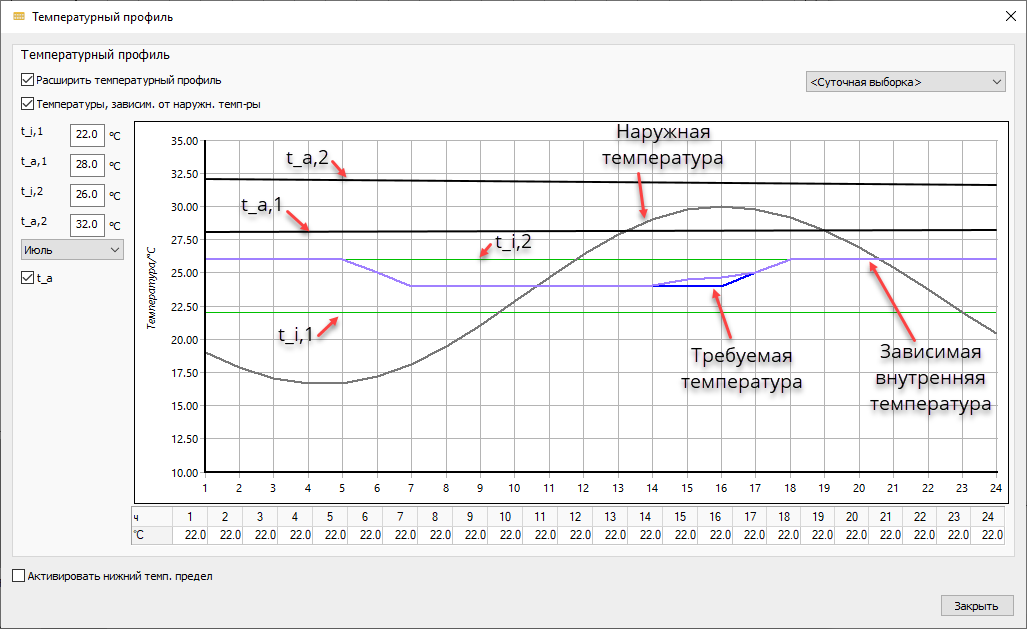This screenshot has height=629, width=1028.
Task: Select the °C cell under hour 17
Action: coord(750,535)
